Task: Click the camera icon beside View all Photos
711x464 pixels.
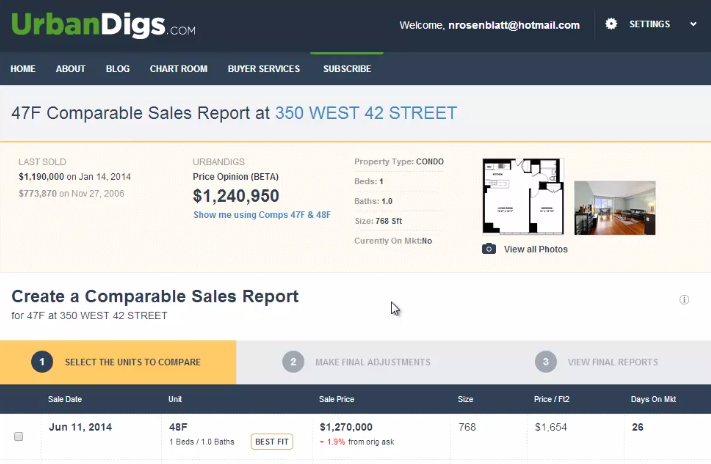Action: 489,249
